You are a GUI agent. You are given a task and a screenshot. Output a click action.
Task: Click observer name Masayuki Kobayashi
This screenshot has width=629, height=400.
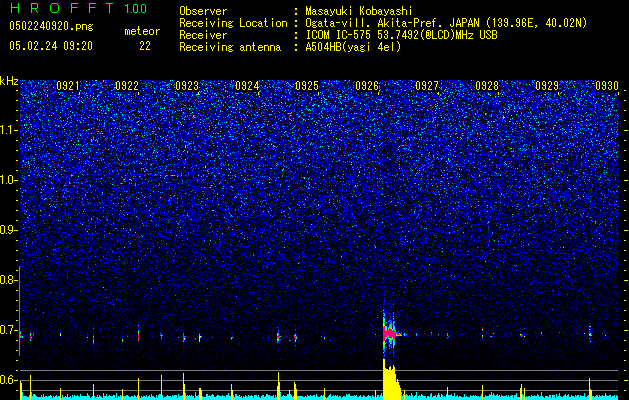(x=359, y=11)
